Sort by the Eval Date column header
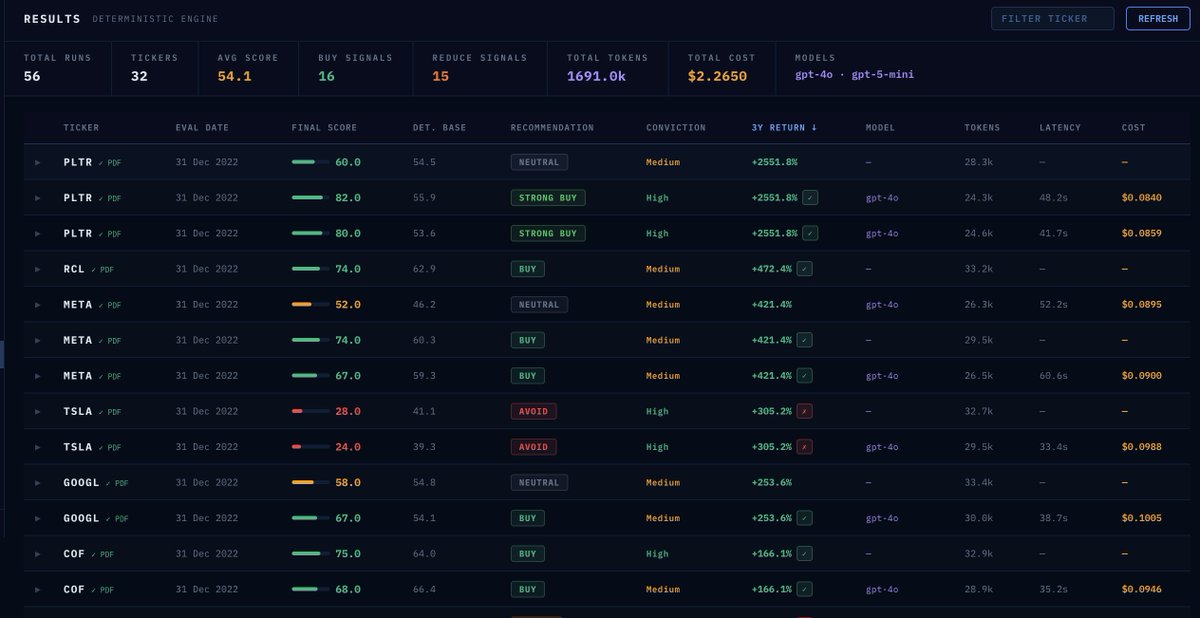Viewport: 1200px width, 618px height. click(x=202, y=128)
